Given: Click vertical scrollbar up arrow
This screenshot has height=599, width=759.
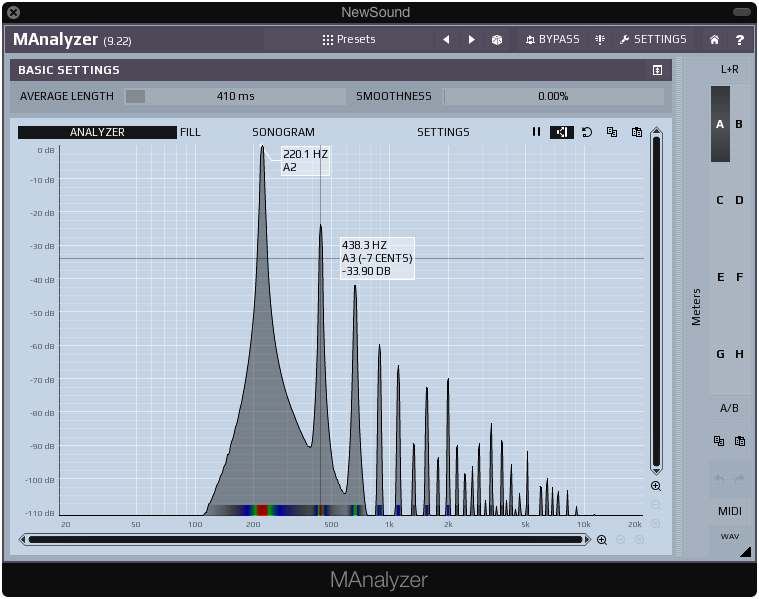Looking at the screenshot, I should coord(656,131).
